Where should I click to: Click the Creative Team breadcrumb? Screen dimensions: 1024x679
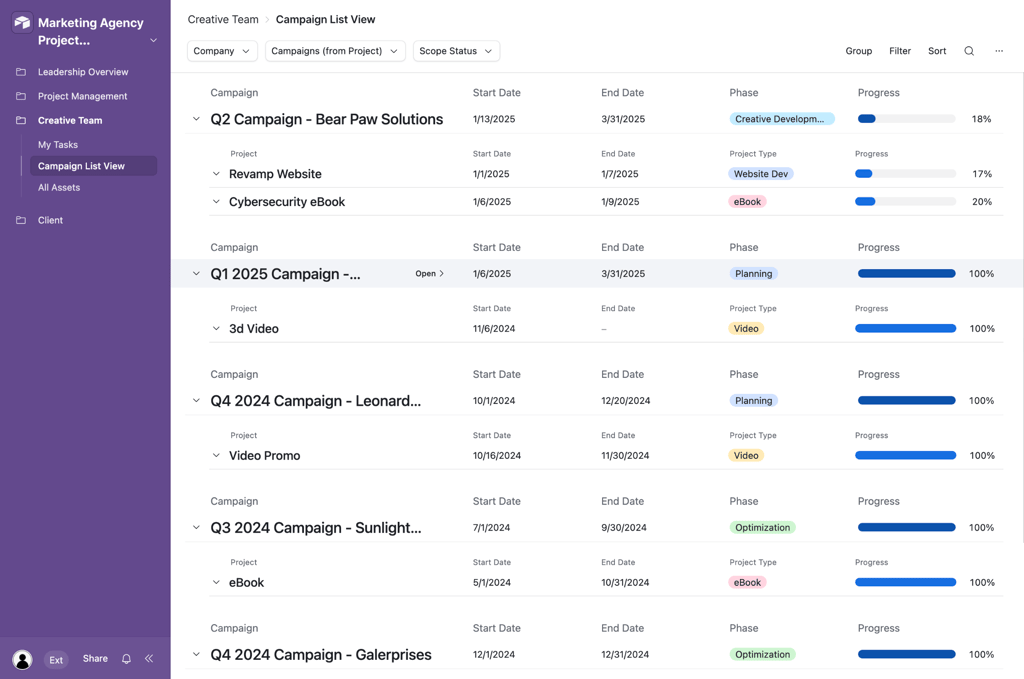click(223, 19)
